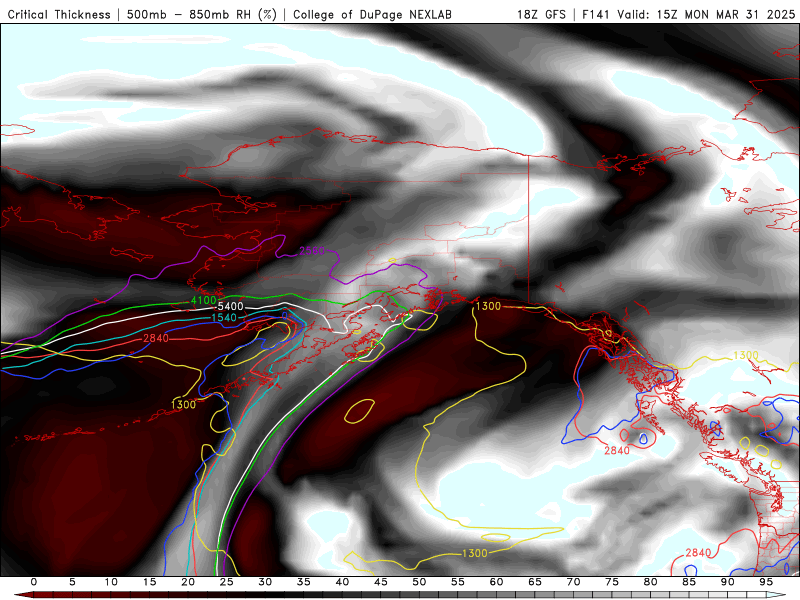Click the red "2840" label just below "1540"
800x600 pixels.
click(156, 338)
